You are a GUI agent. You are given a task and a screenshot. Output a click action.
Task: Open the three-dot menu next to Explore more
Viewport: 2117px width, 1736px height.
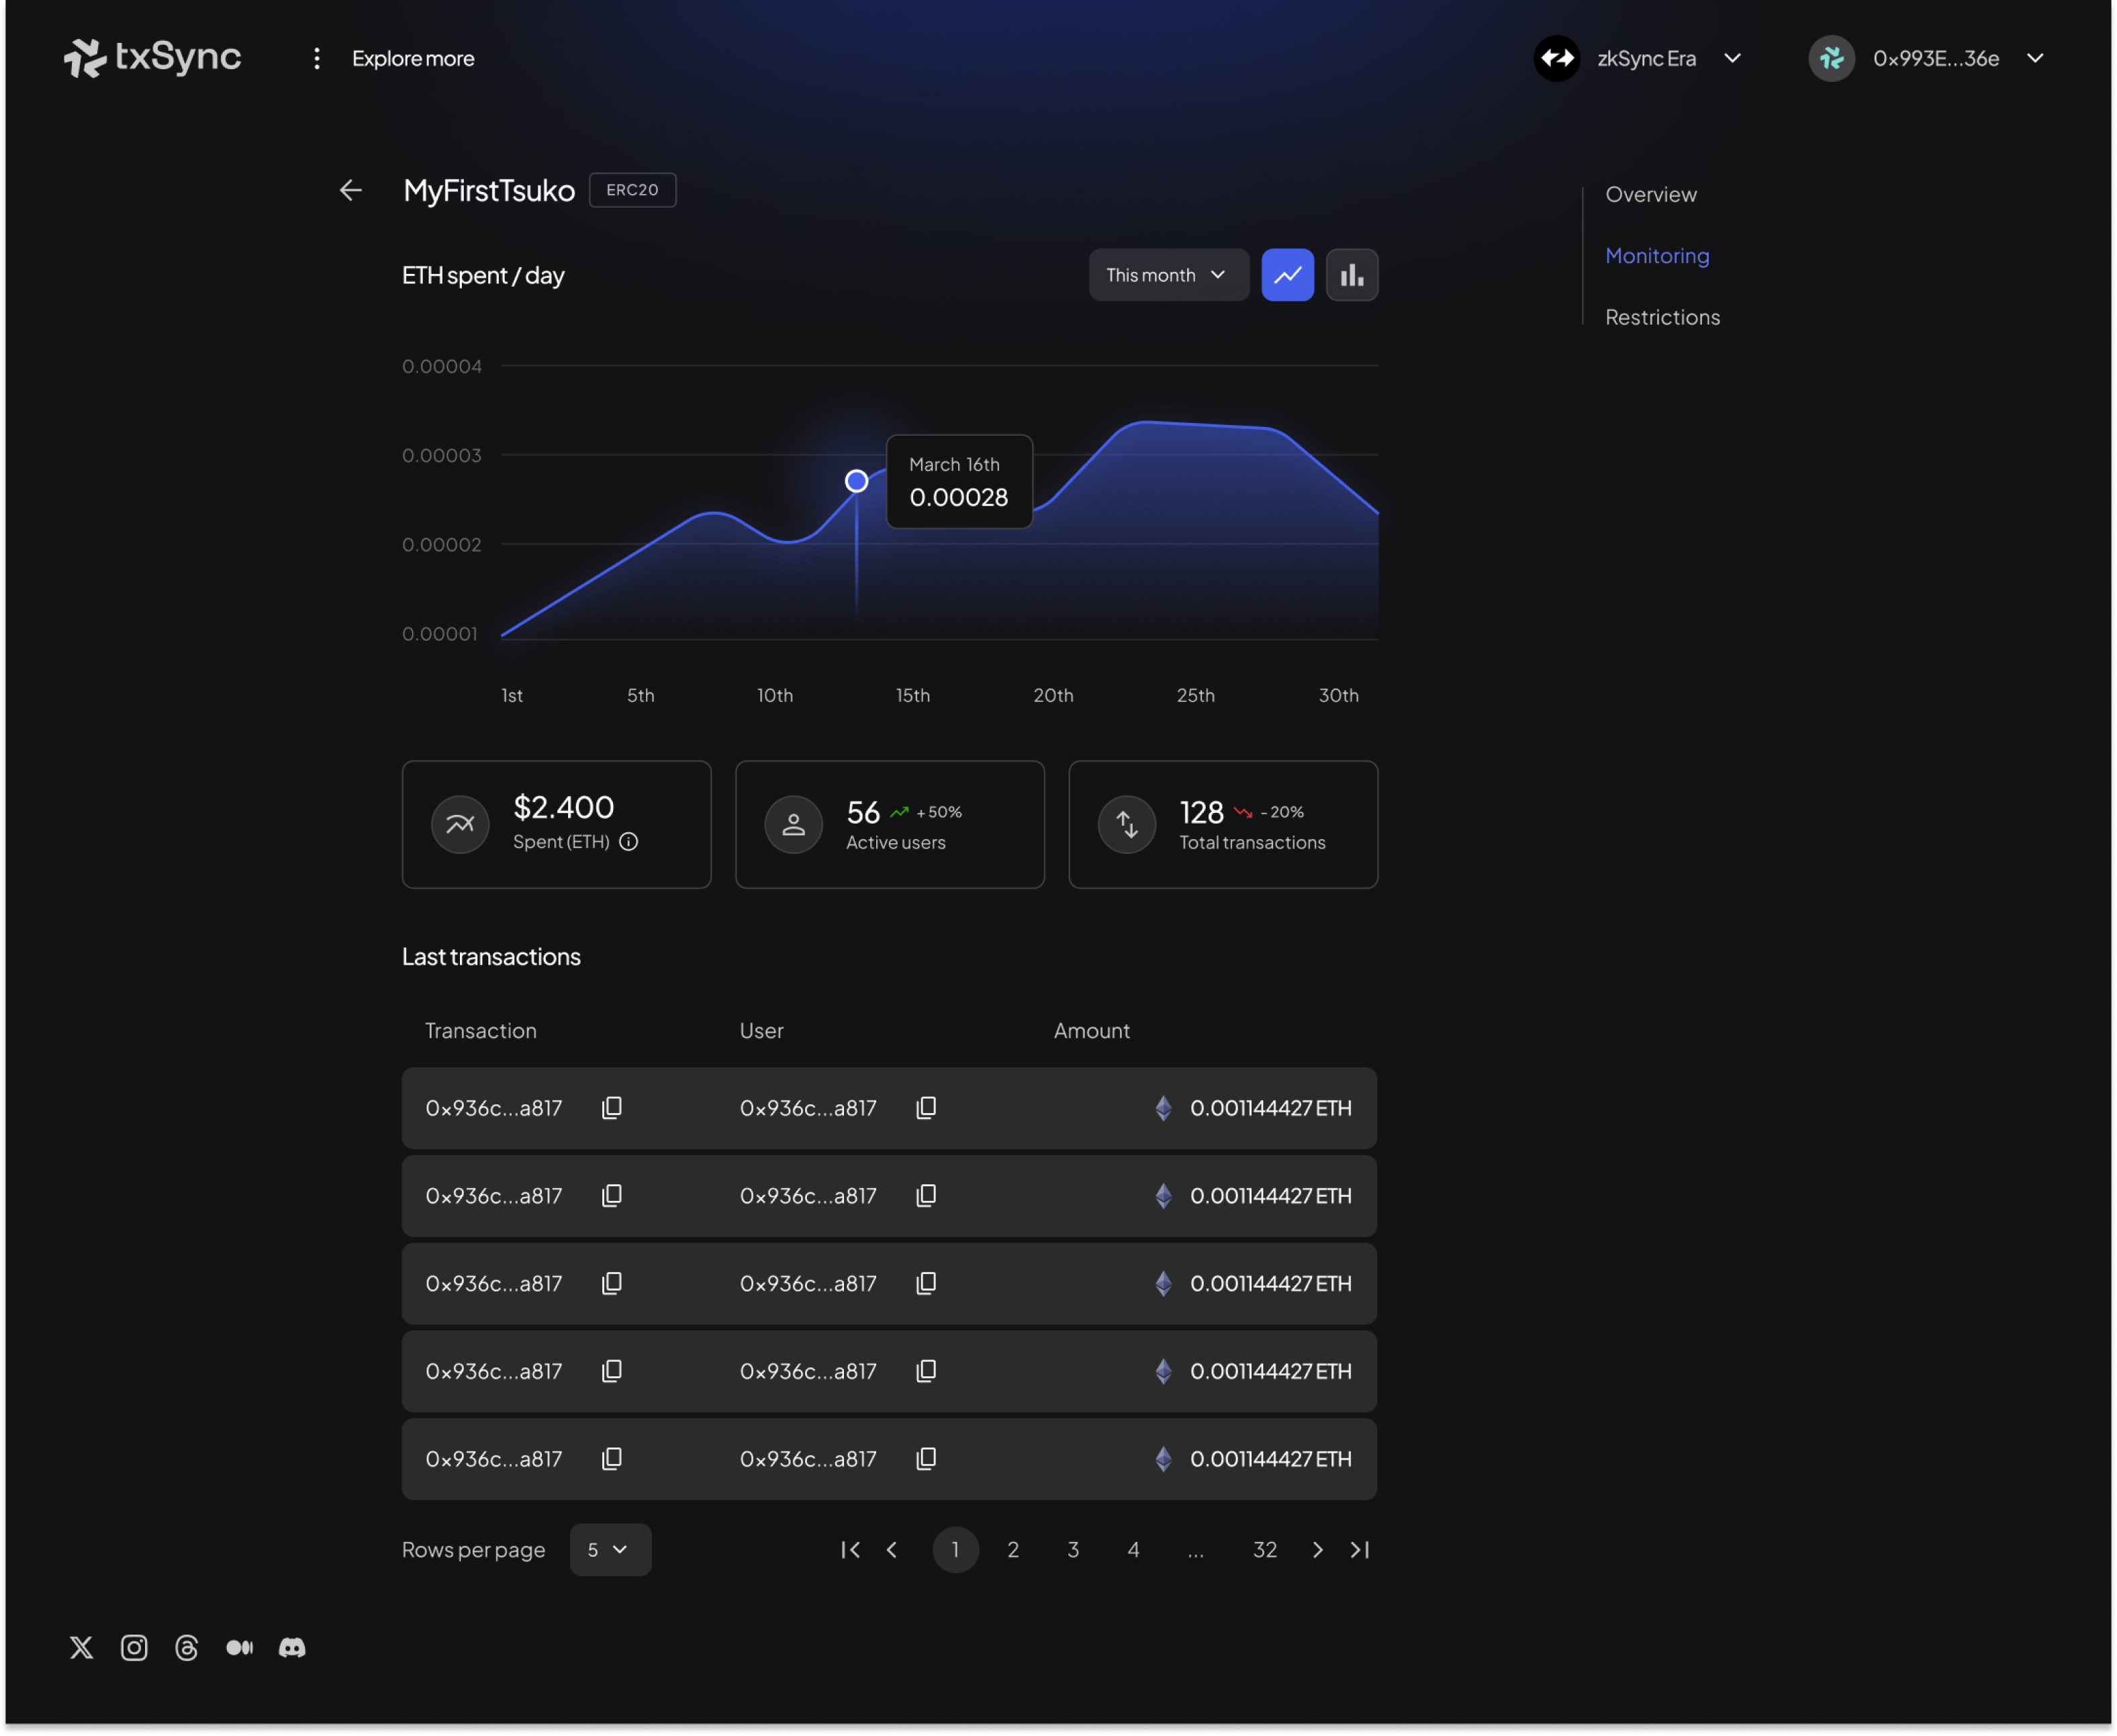pos(317,58)
